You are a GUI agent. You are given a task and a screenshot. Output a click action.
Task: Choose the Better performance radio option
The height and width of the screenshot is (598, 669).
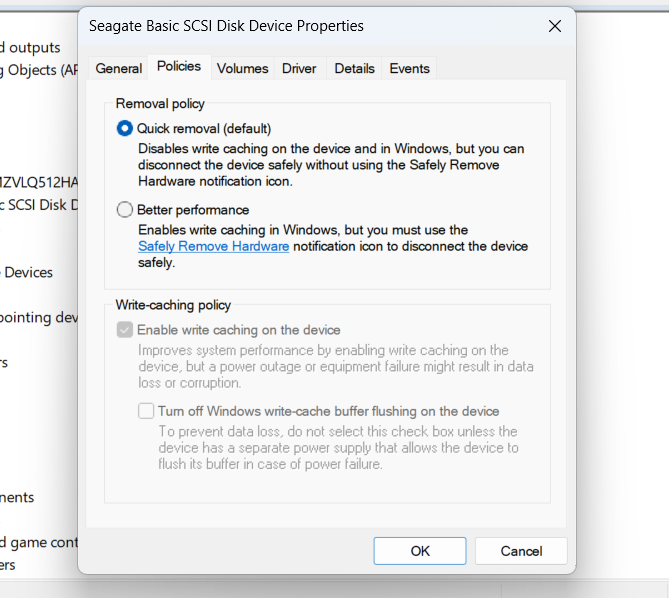tap(125, 209)
